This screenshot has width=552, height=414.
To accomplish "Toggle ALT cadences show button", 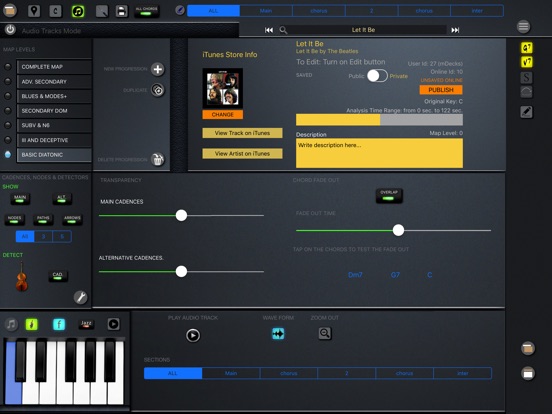I will tap(62, 199).
